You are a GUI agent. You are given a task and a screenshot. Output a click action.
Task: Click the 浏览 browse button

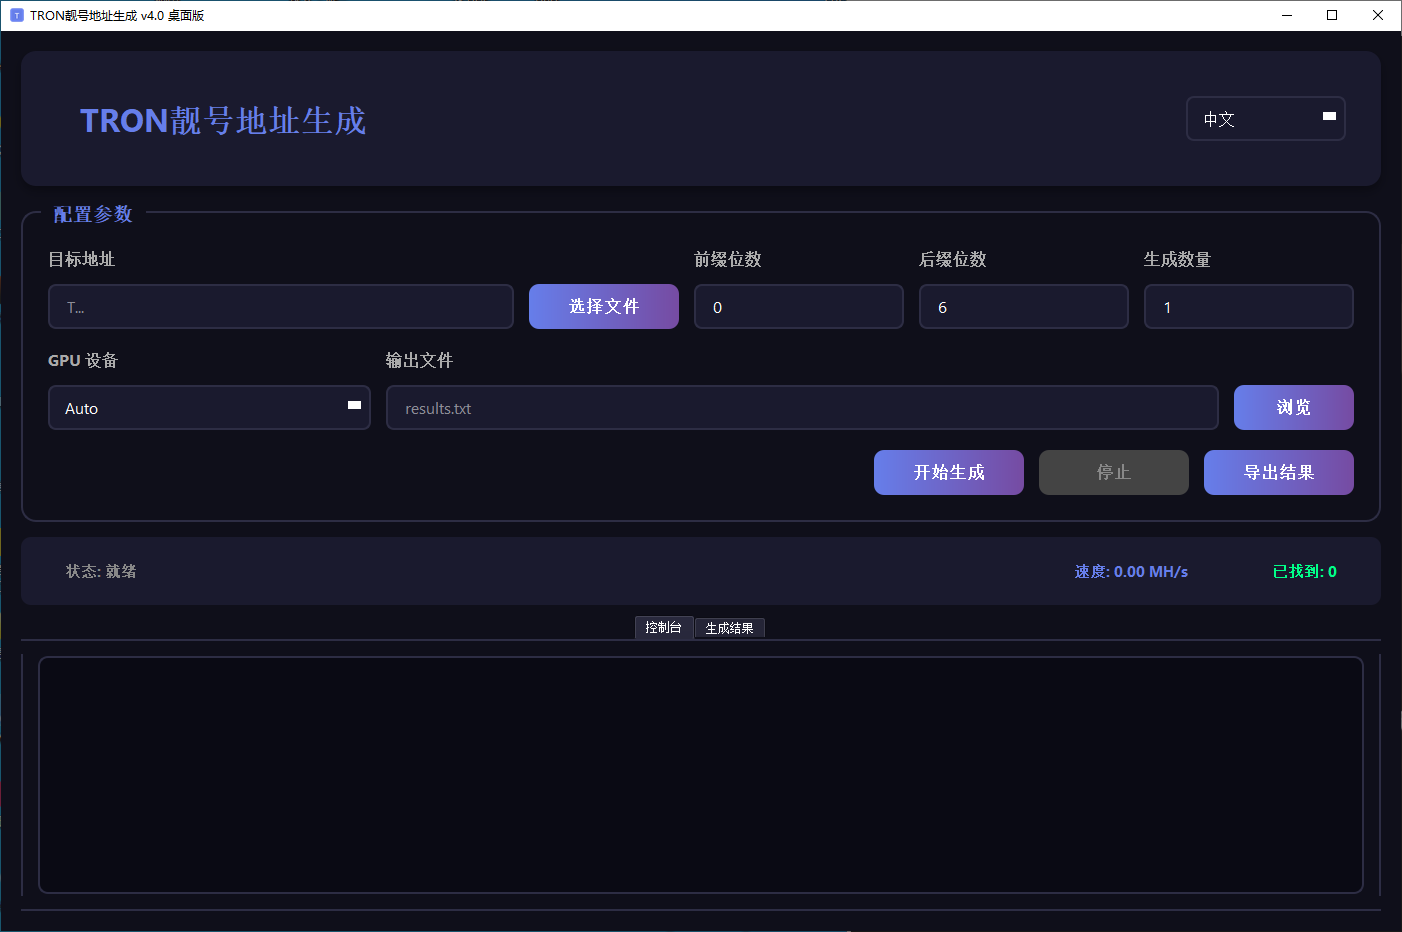coord(1294,408)
